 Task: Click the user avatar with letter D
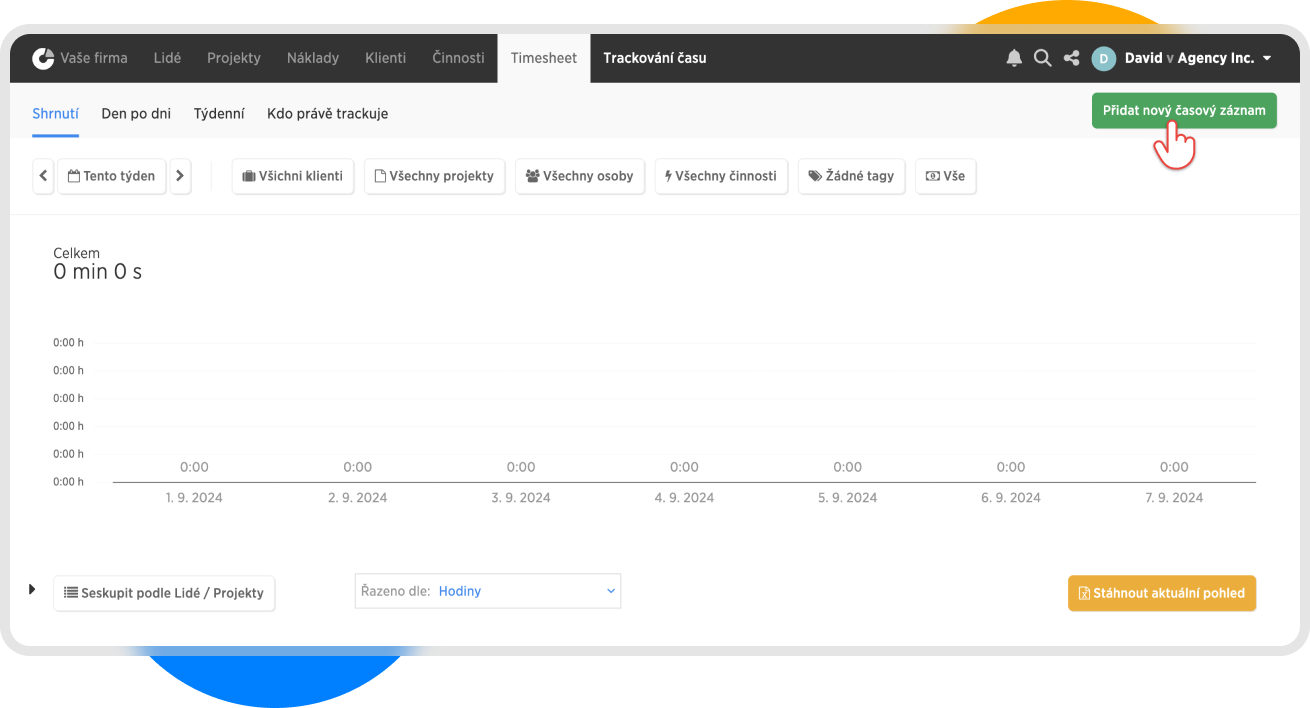tap(1103, 58)
